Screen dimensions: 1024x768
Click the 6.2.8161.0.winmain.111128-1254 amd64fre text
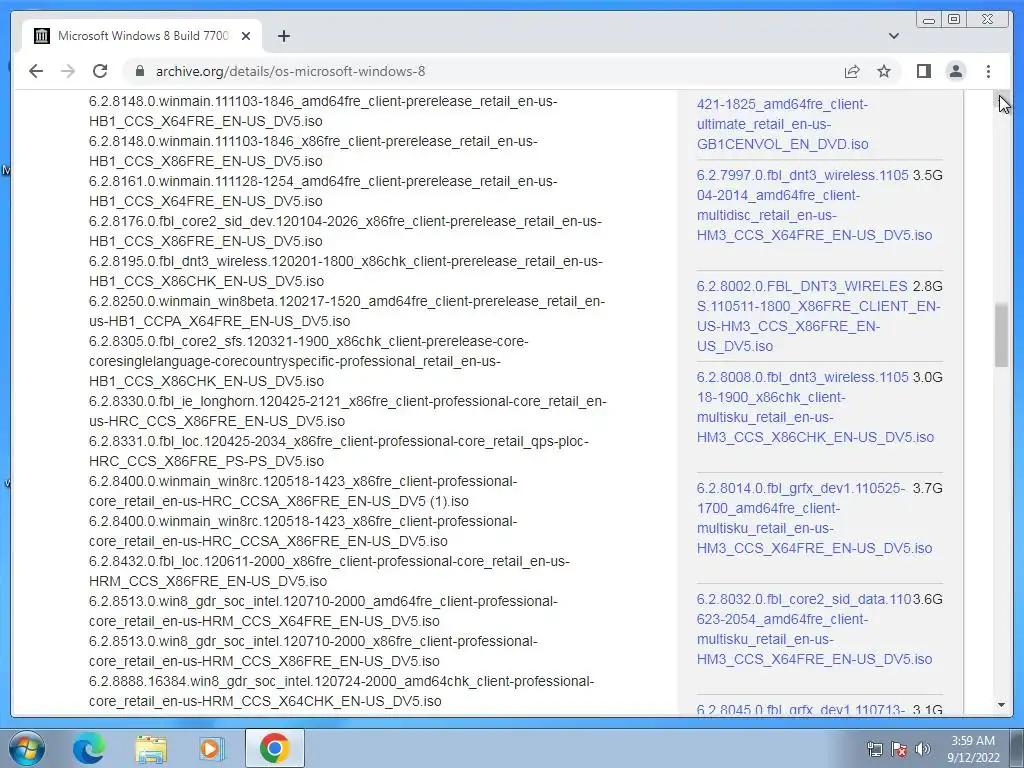(323, 191)
